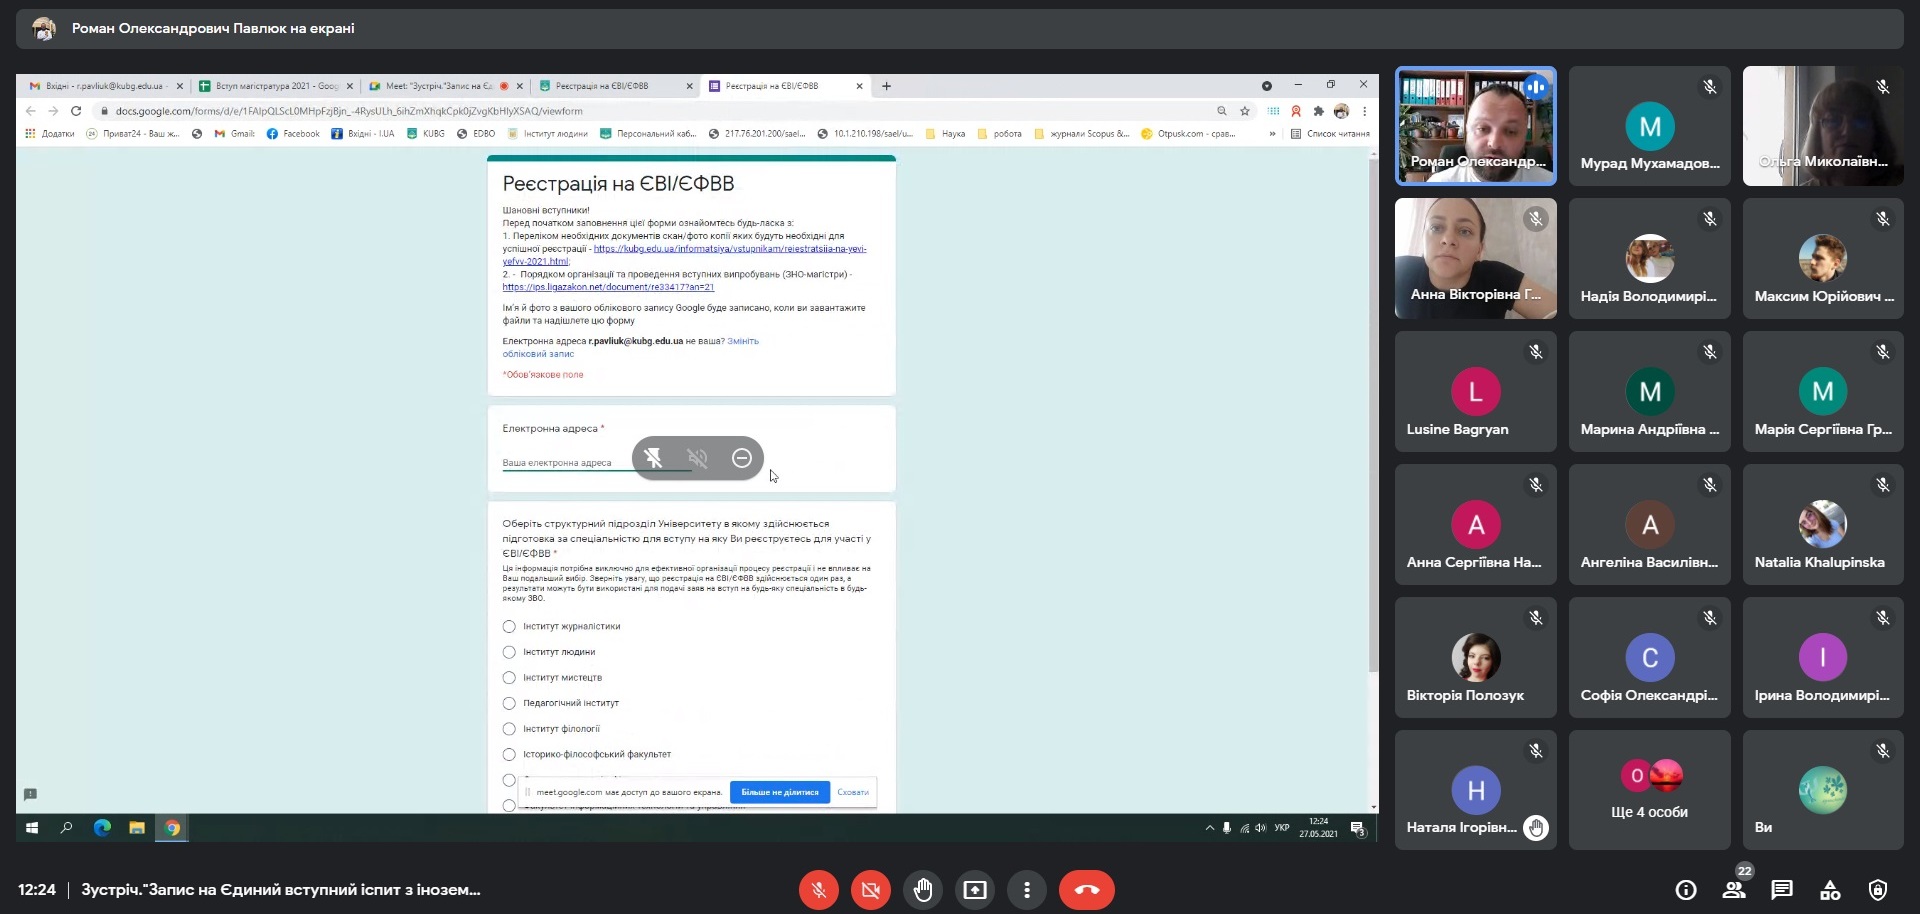The width and height of the screenshot is (1920, 914).
Task: Select the Педагогічний інститут radio option
Action: (509, 703)
